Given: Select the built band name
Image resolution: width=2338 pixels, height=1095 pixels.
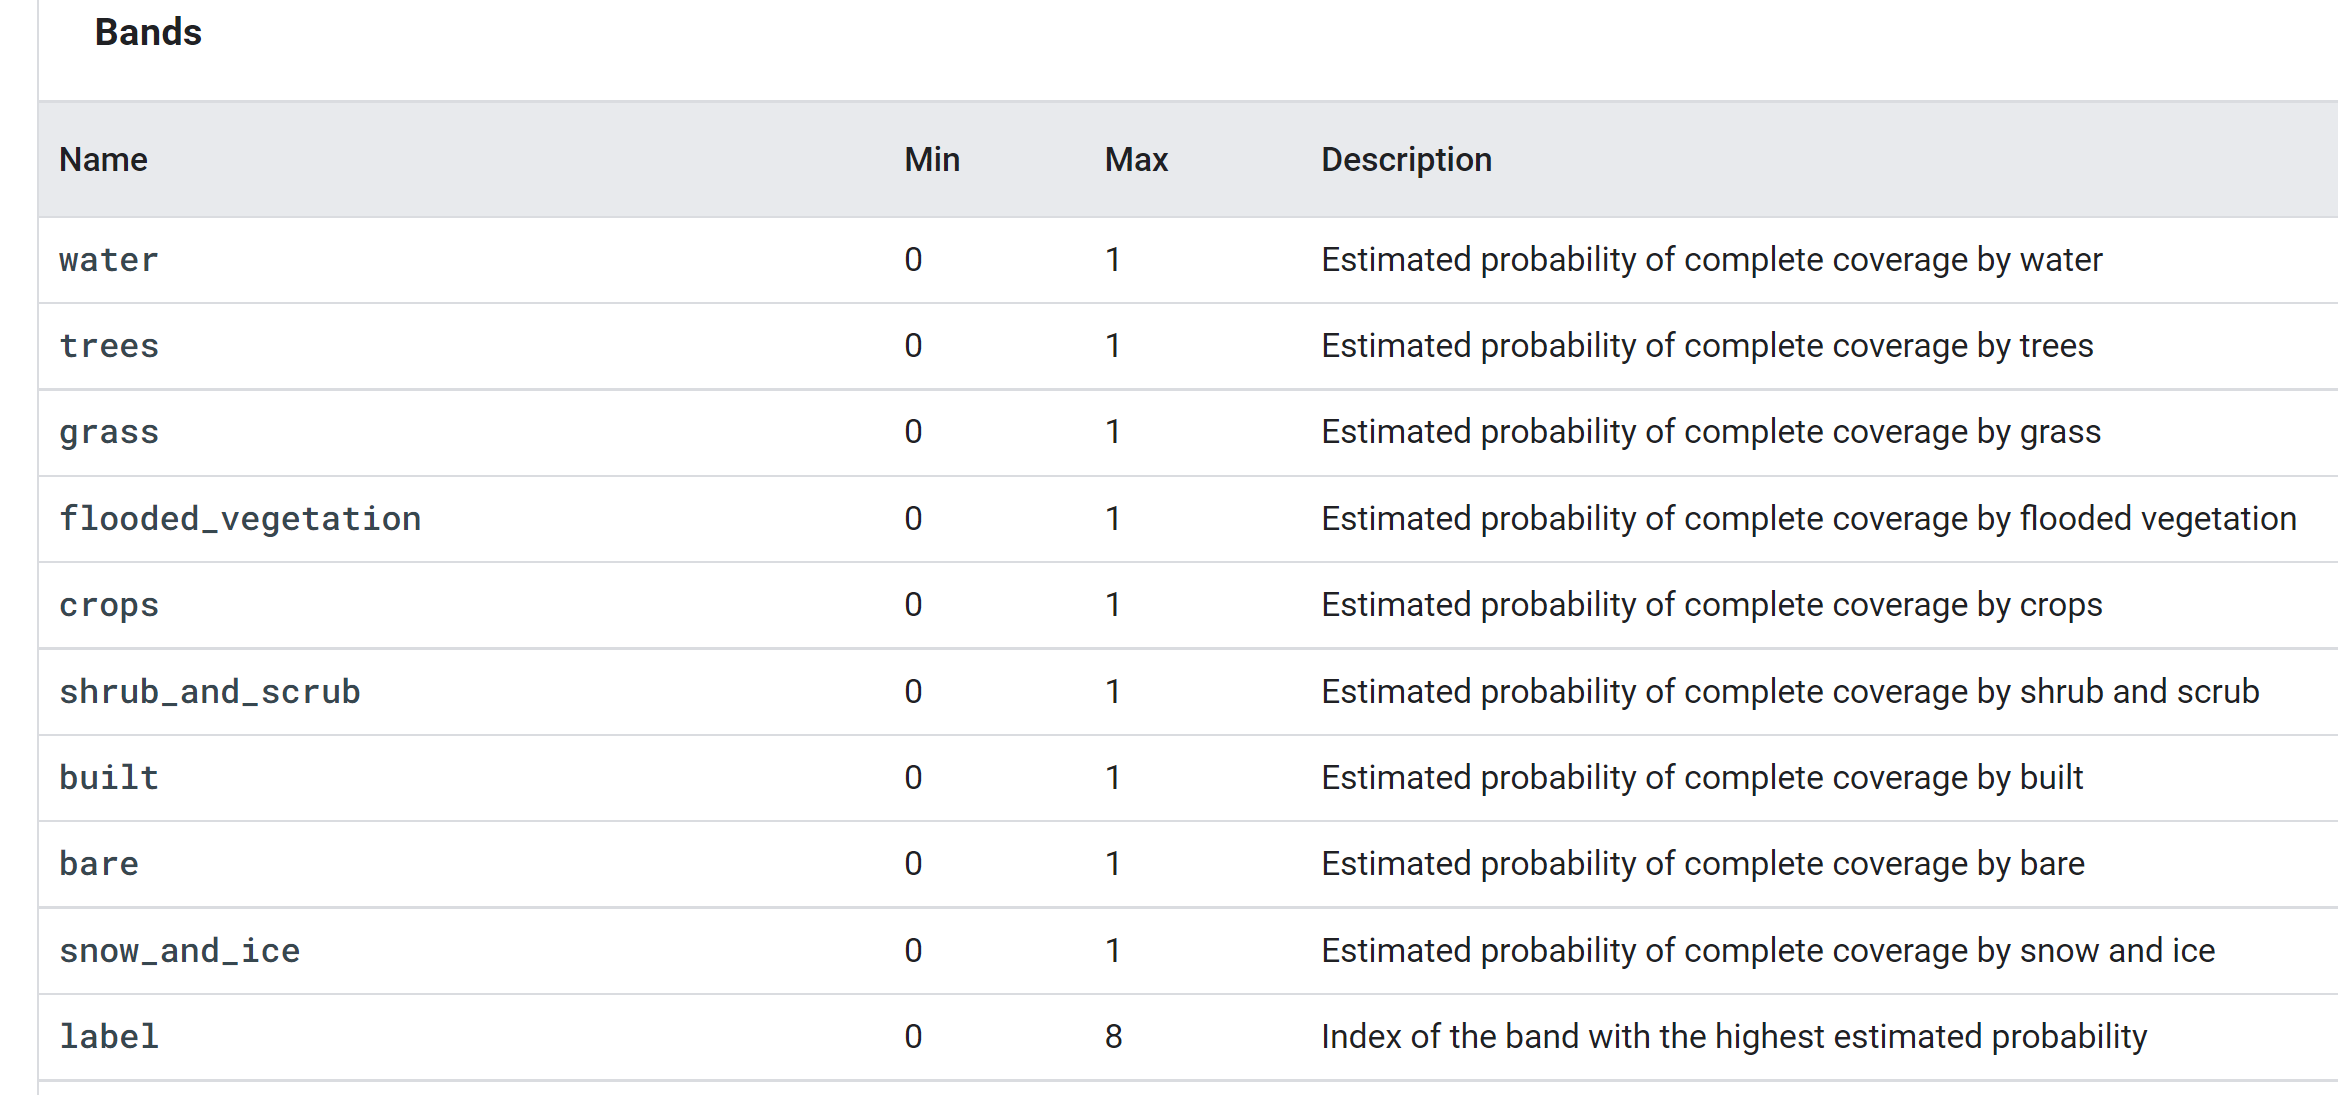Looking at the screenshot, I should point(108,778).
